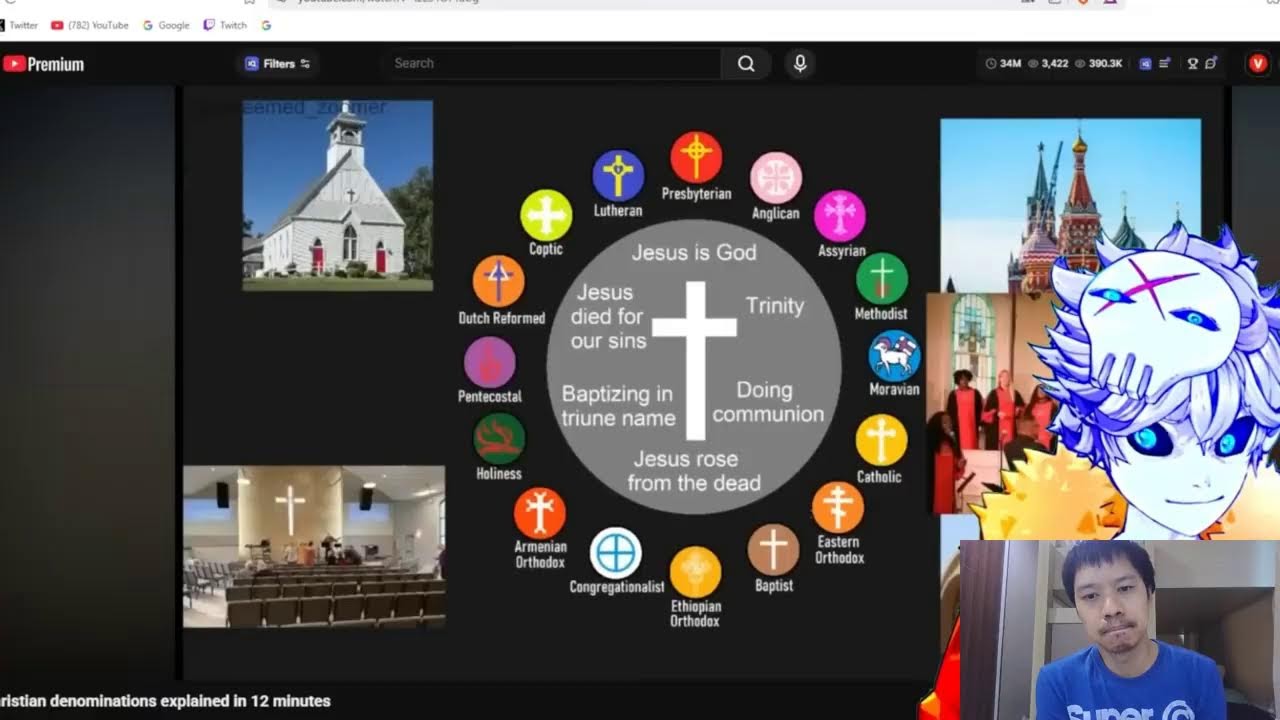Click the Coptic lime cross icon
This screenshot has height=720, width=1280.
546,214
